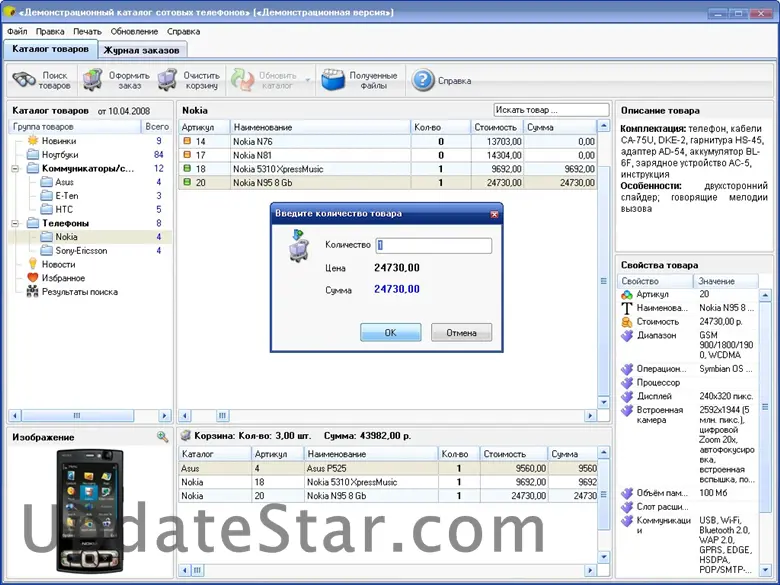Click the Nokia N95 phone image thumbnail
The width and height of the screenshot is (780, 585).
pos(90,511)
